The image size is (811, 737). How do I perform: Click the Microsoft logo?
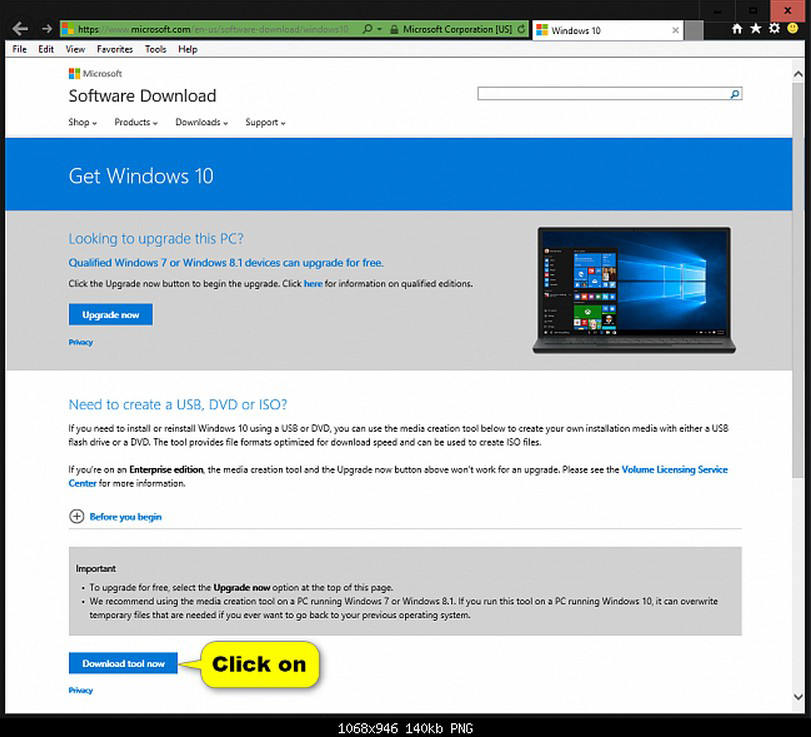point(95,73)
